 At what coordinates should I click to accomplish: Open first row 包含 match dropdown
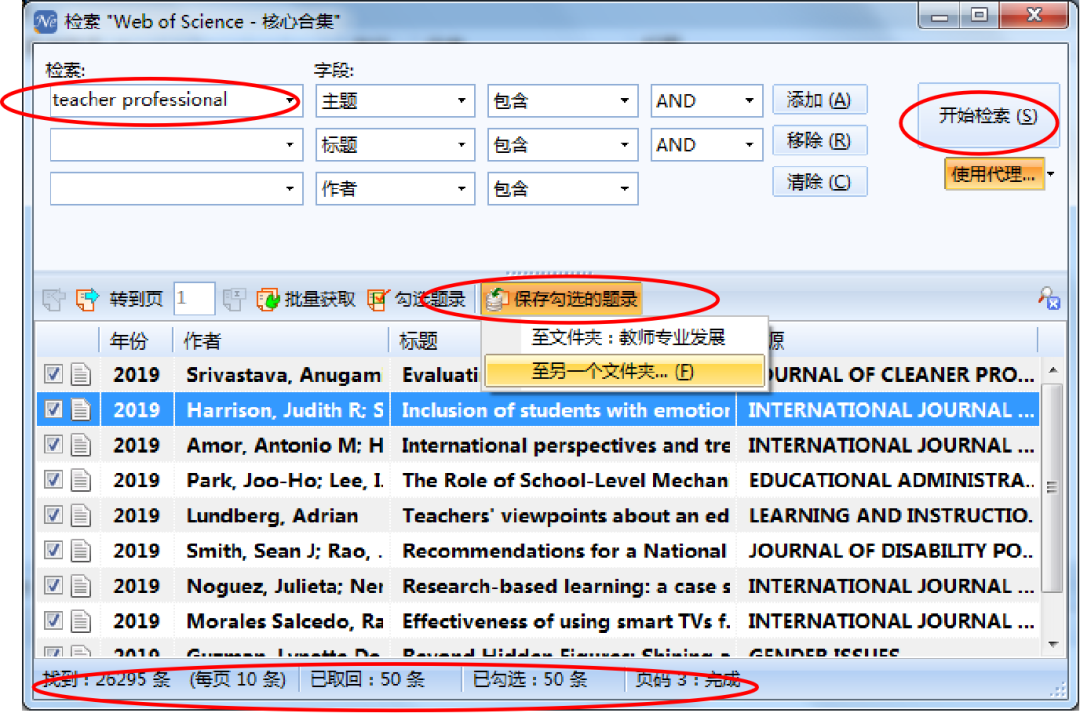563,101
